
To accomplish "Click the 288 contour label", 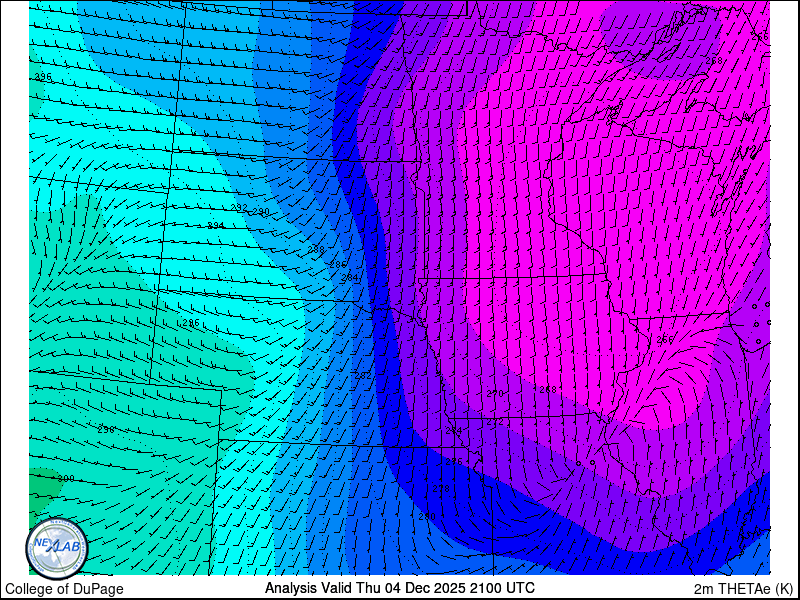I will point(316,249).
